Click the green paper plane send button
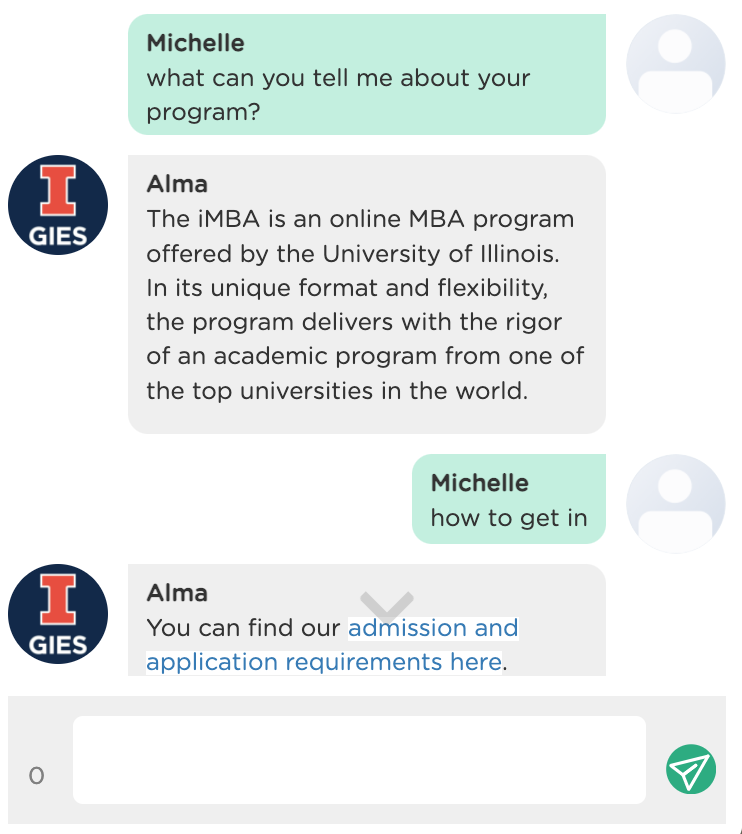Viewport: 742px width, 834px height. [690, 769]
